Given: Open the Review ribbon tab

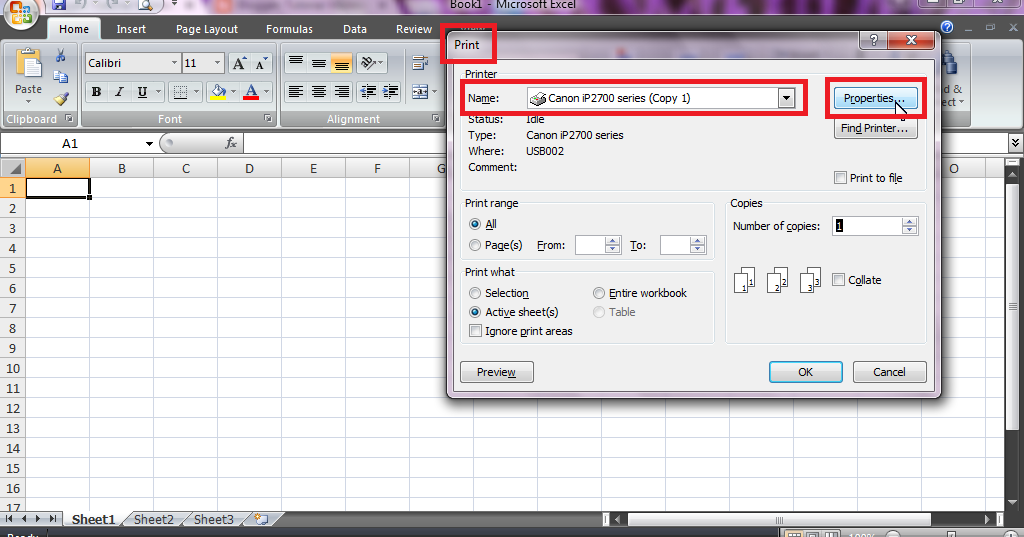Looking at the screenshot, I should 413,29.
